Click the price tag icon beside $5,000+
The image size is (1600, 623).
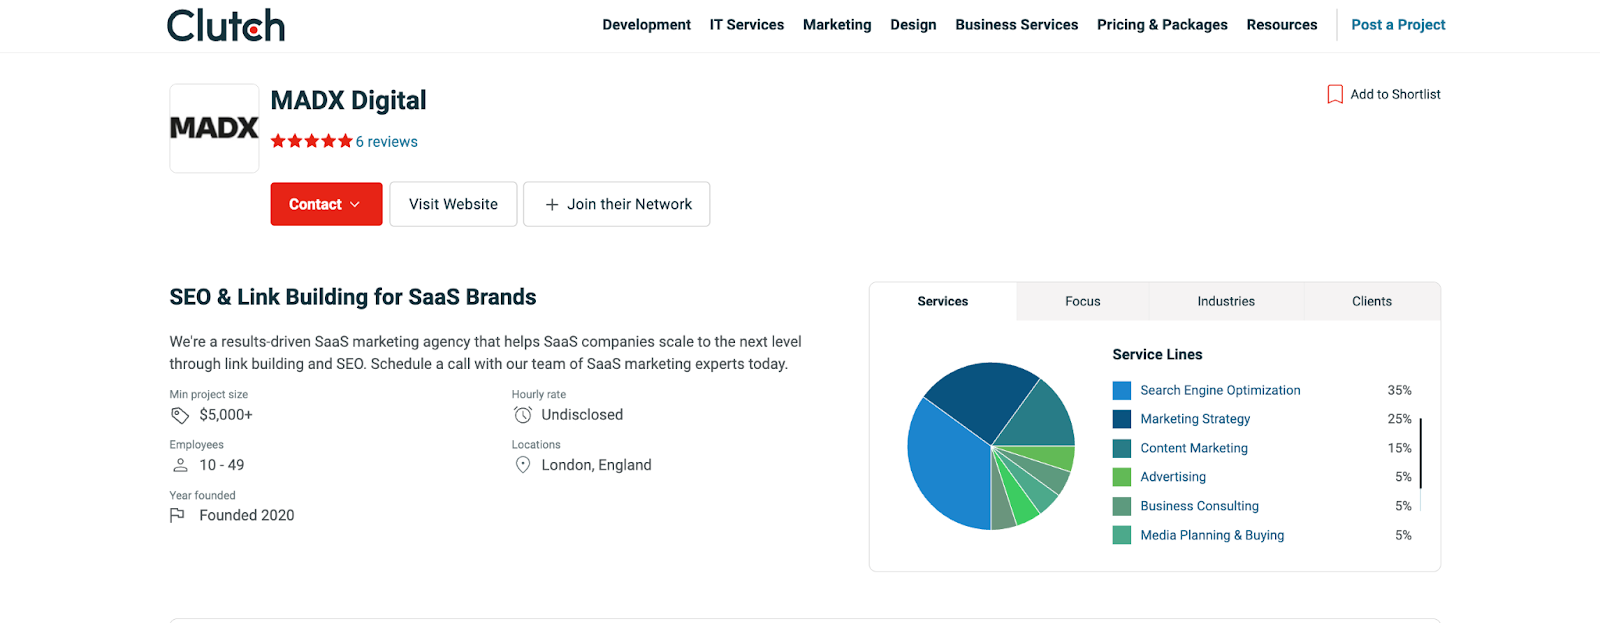[x=180, y=415]
